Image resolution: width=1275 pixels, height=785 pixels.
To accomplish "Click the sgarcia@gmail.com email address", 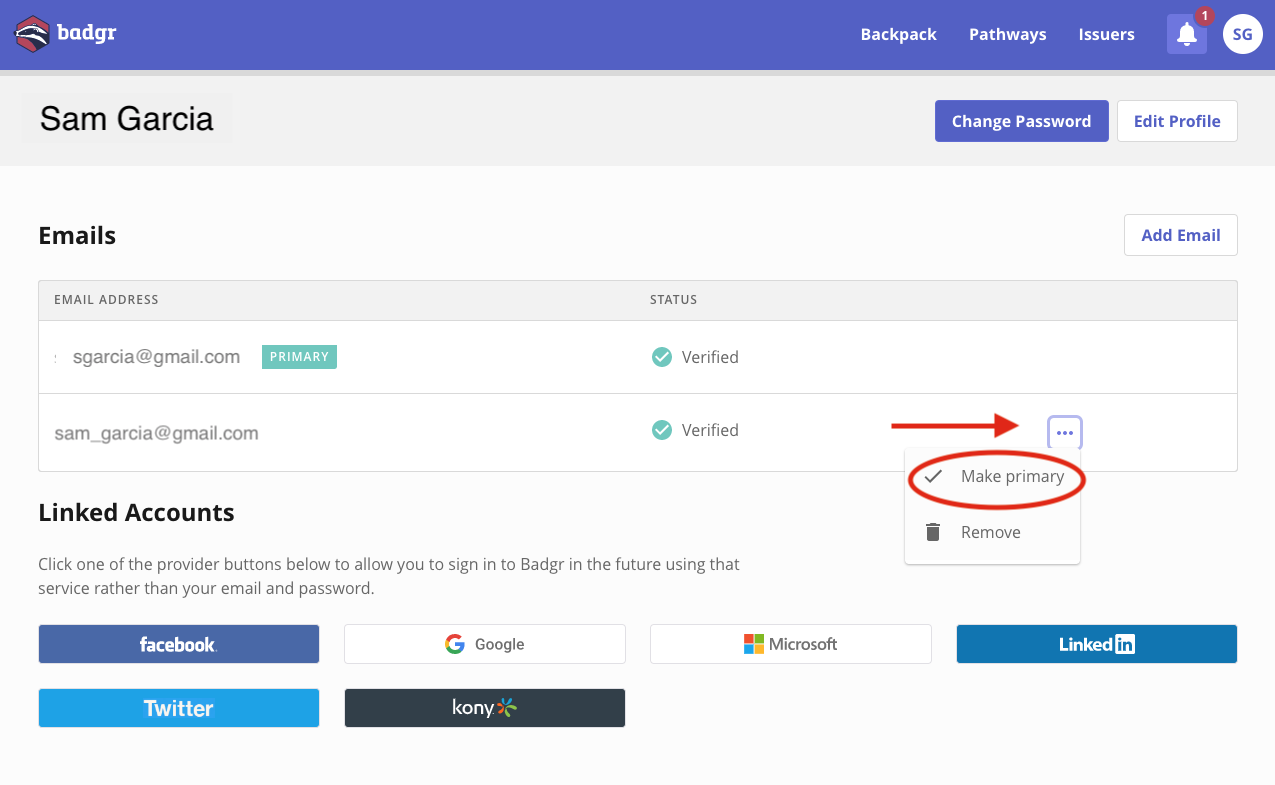I will tap(156, 357).
